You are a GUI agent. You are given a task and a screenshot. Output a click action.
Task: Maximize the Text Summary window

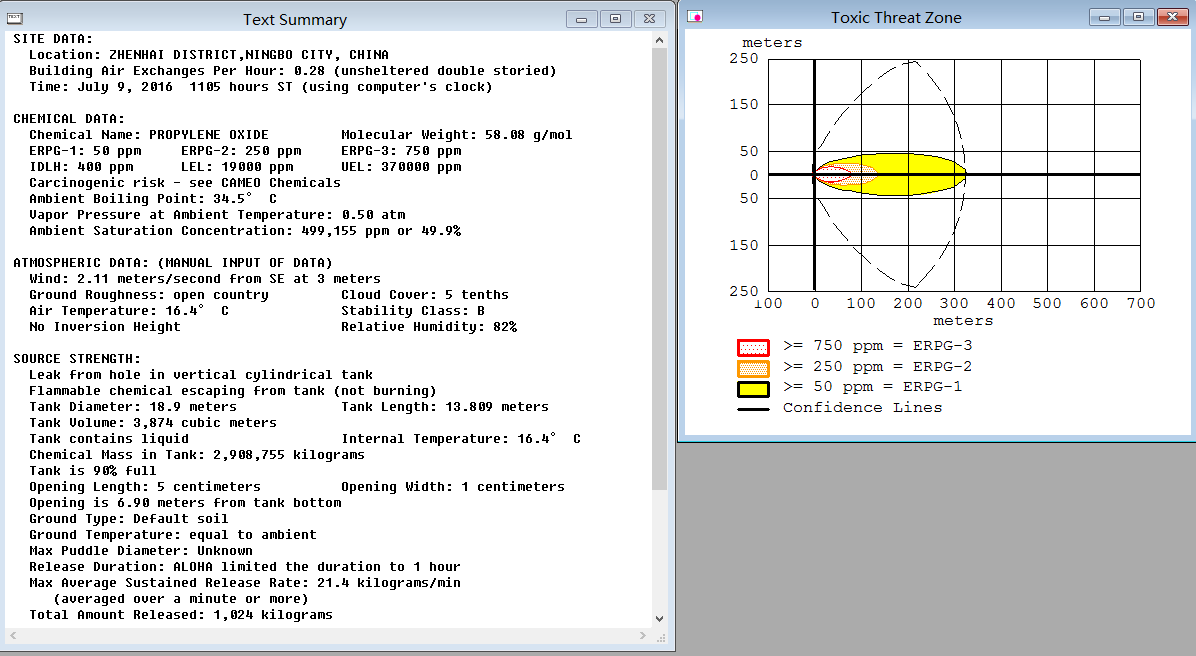[616, 19]
